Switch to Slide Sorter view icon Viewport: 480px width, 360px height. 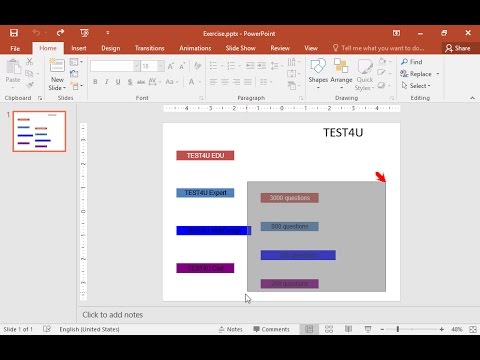(x=329, y=329)
